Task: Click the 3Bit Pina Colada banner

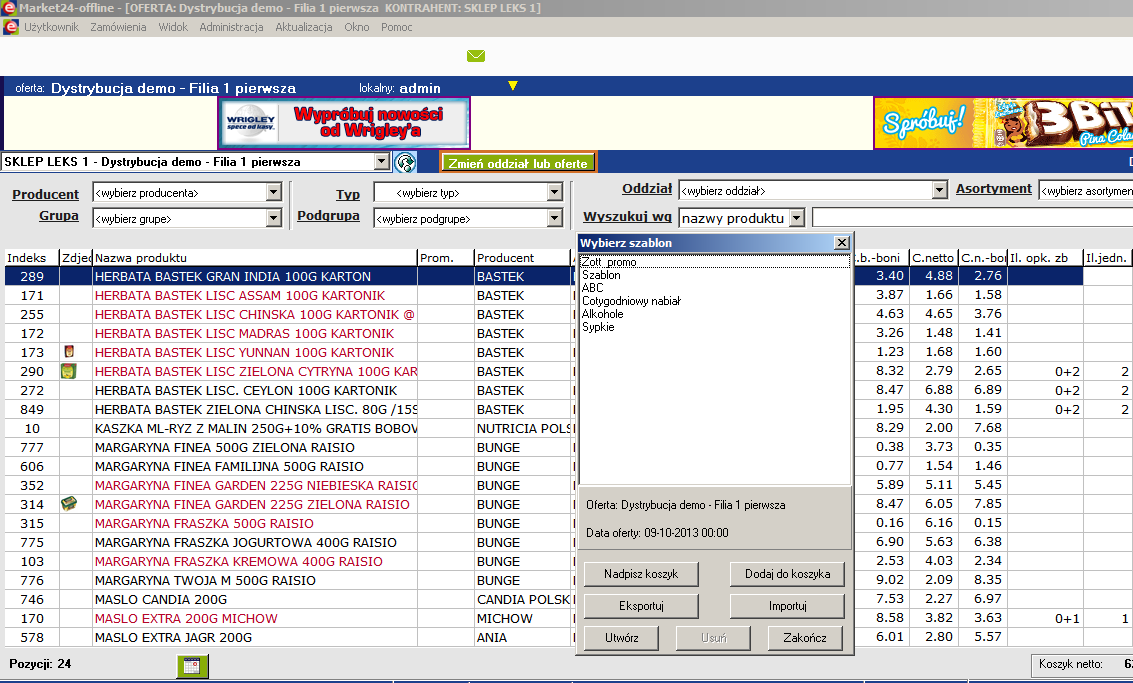Action: point(1004,123)
